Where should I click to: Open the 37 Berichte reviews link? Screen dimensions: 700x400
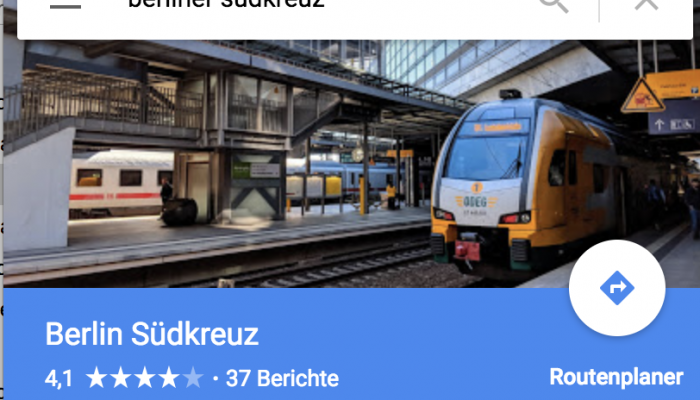tap(282, 379)
